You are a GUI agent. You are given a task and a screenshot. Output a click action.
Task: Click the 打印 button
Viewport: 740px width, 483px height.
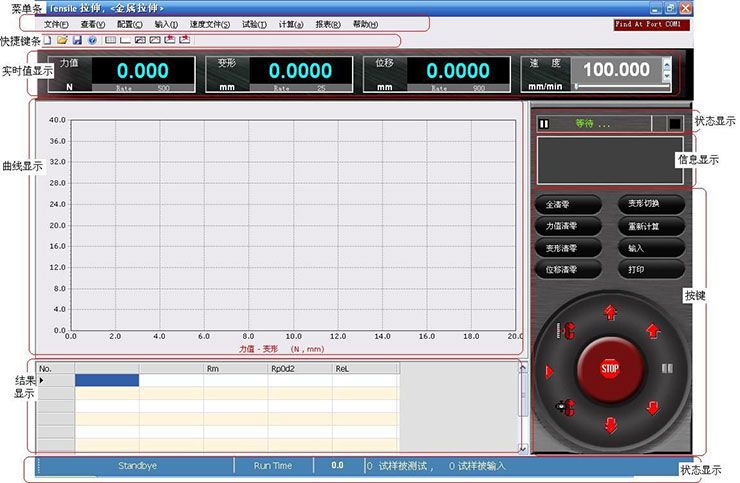(651, 270)
